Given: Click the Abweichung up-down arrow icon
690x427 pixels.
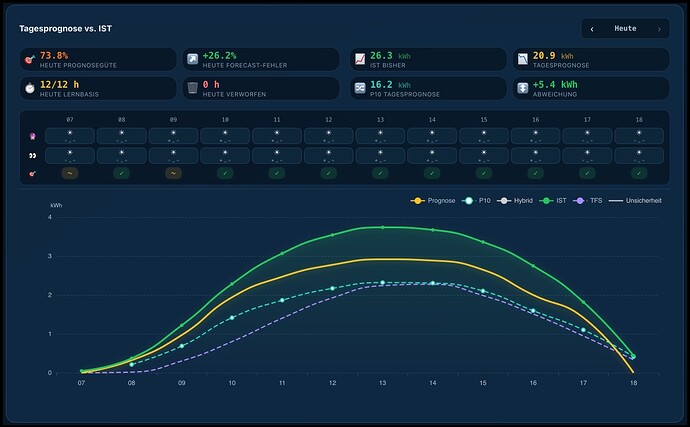Looking at the screenshot, I should pos(523,88).
